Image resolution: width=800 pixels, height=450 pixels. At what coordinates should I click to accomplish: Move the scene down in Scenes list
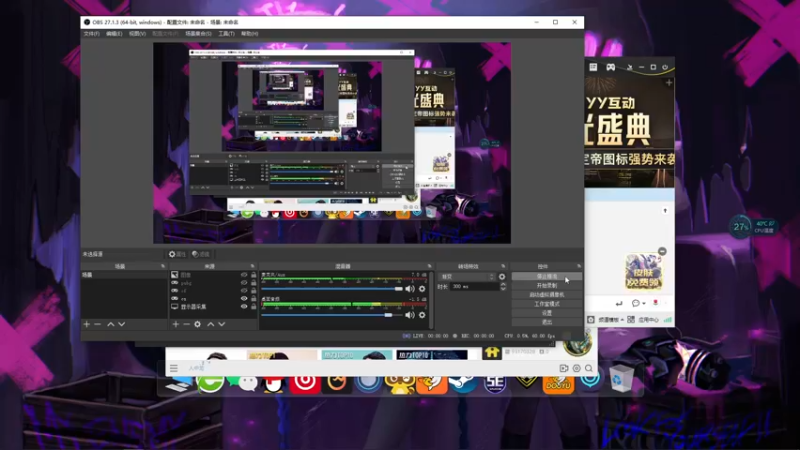(121, 324)
